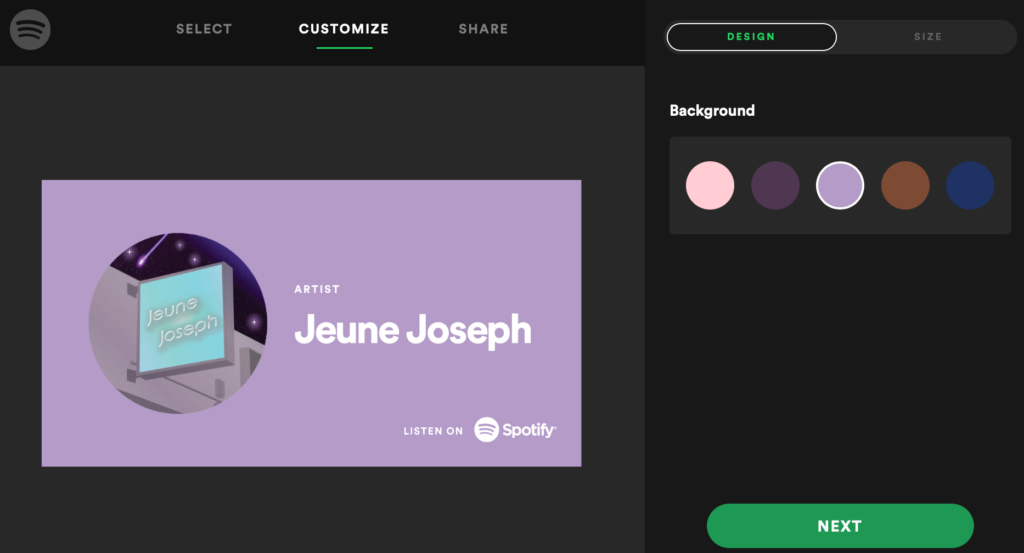Choose the light pink background swatch

pos(710,185)
